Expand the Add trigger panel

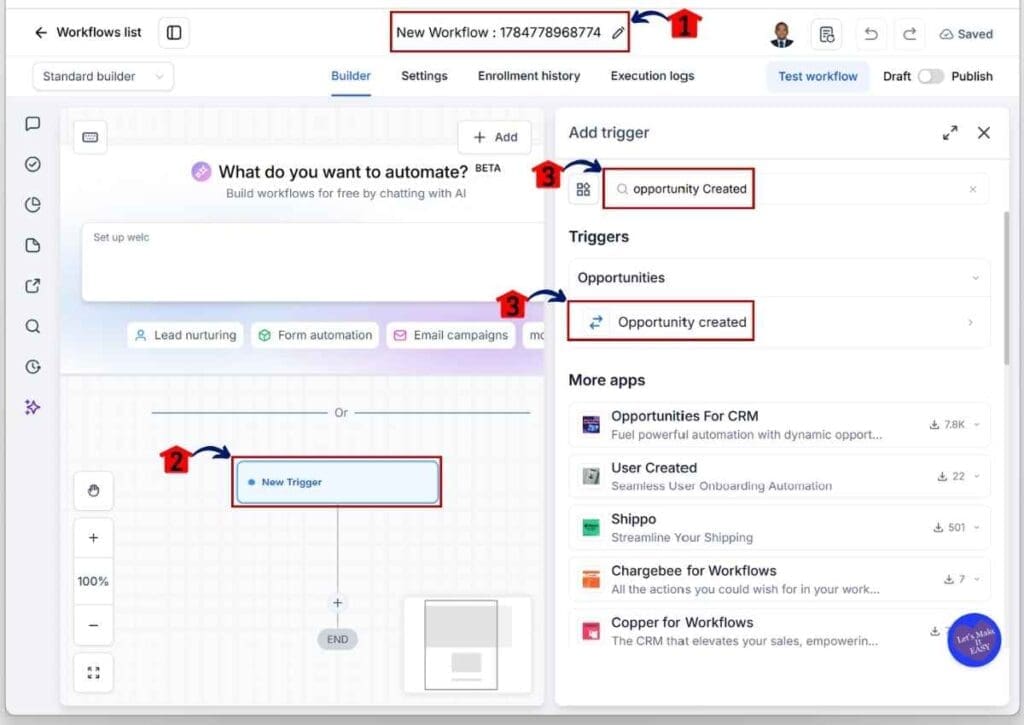tap(950, 133)
